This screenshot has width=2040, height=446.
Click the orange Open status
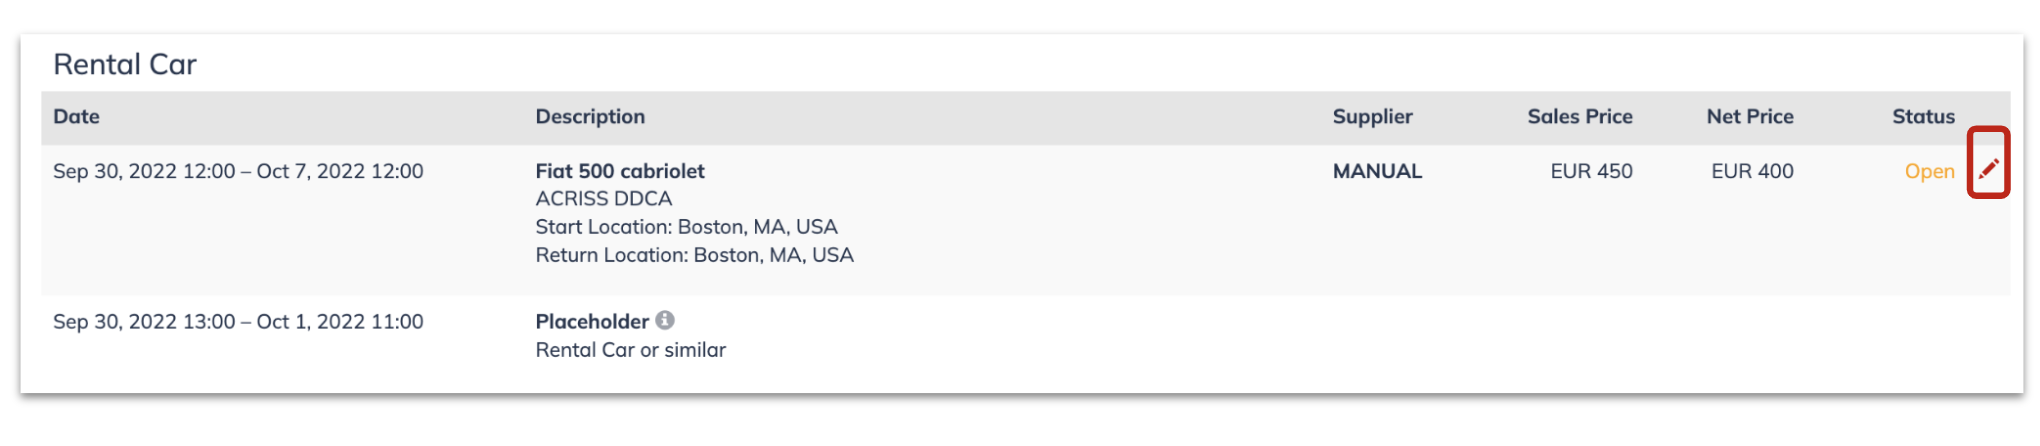coord(1929,171)
